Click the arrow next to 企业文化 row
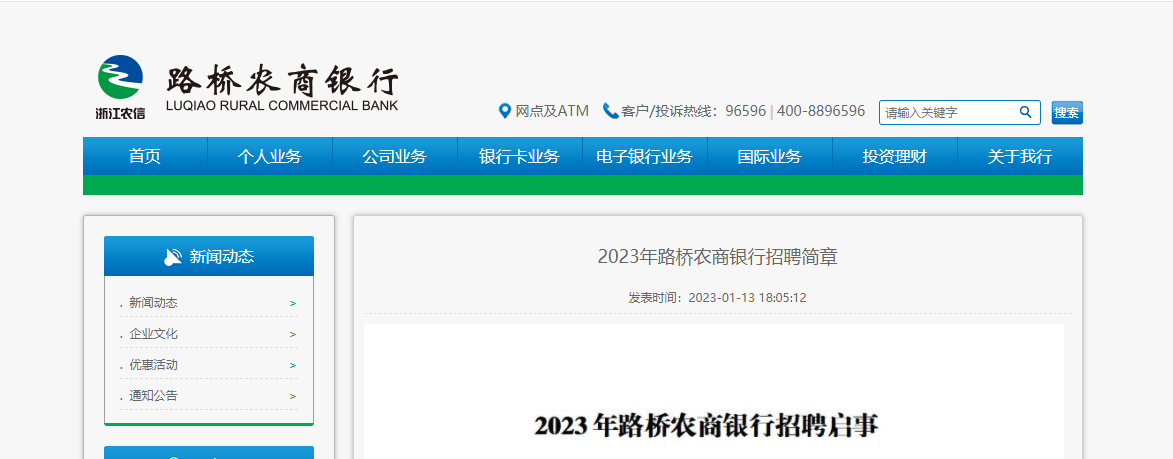The height and width of the screenshot is (459, 1173). click(293, 334)
